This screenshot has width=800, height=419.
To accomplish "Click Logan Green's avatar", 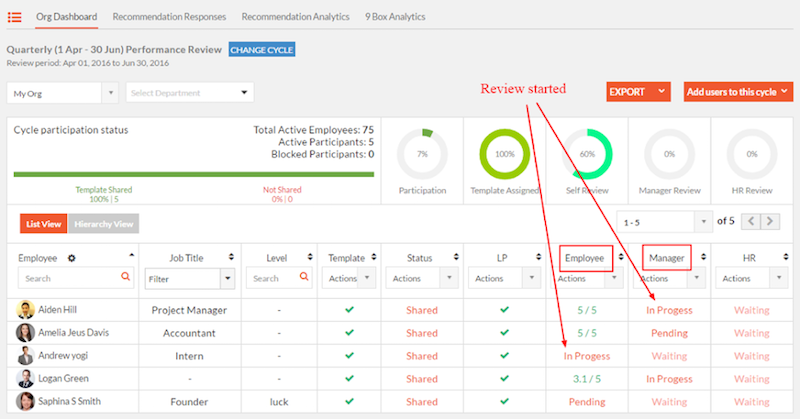I will coord(25,379).
